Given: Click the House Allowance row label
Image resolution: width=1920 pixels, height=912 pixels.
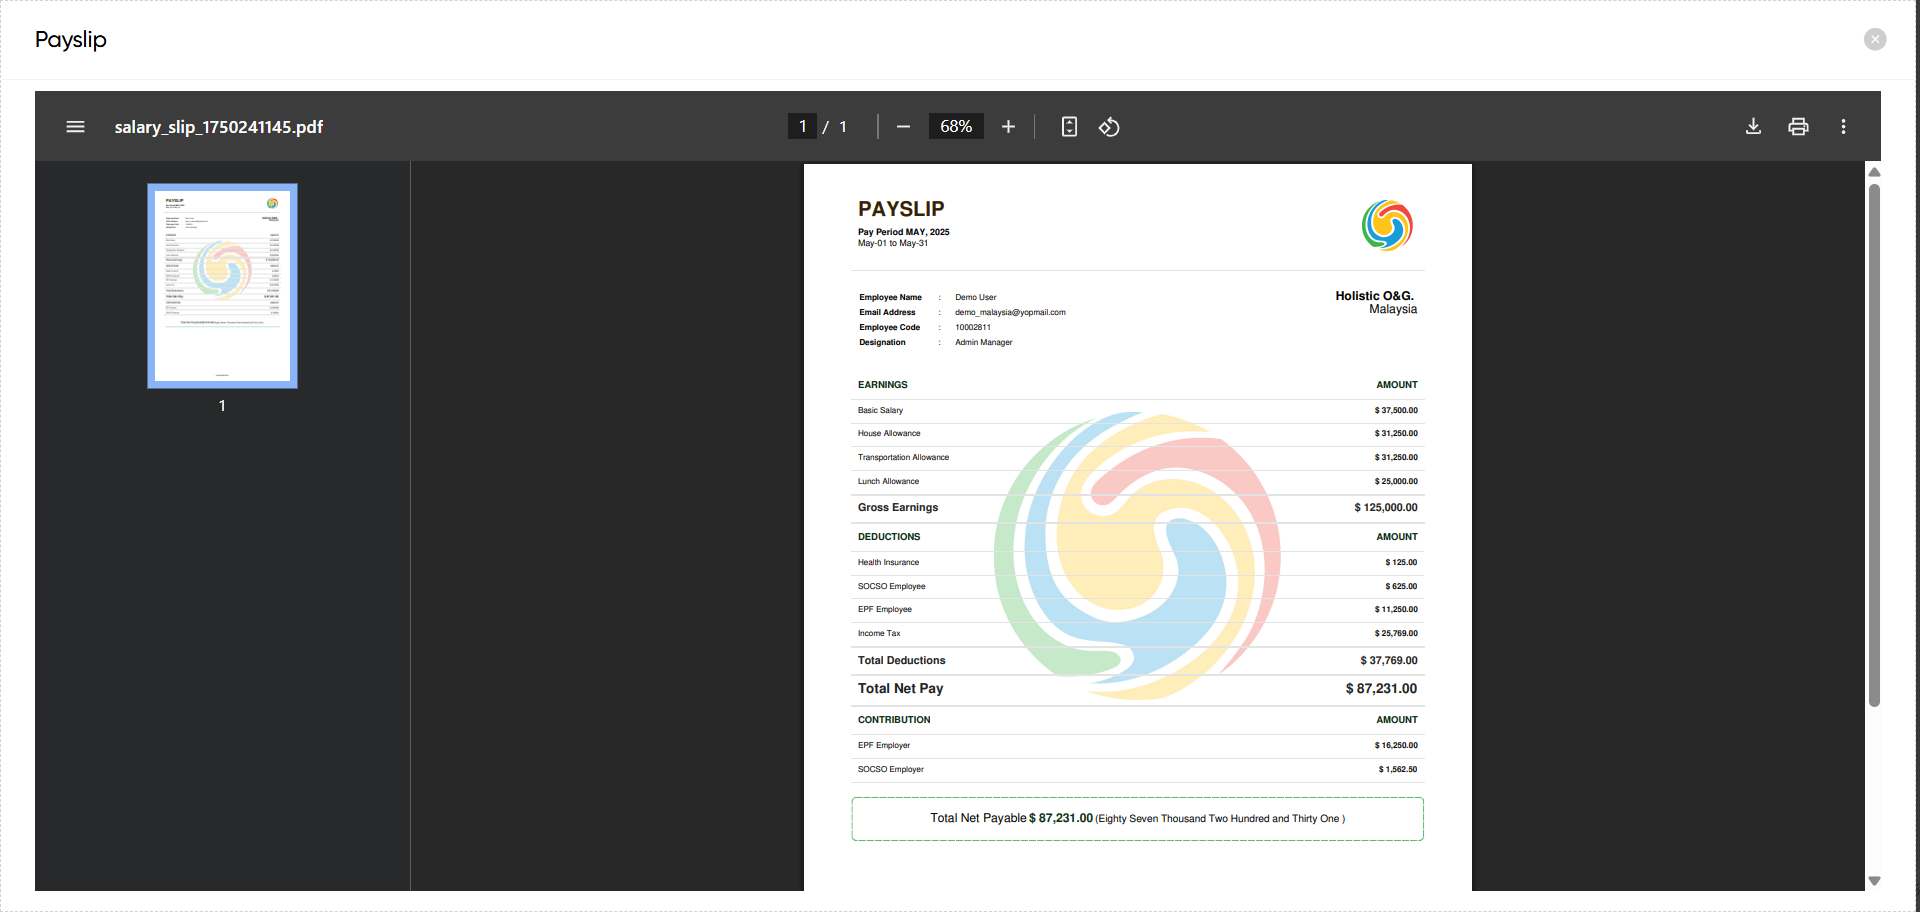Looking at the screenshot, I should 889,433.
